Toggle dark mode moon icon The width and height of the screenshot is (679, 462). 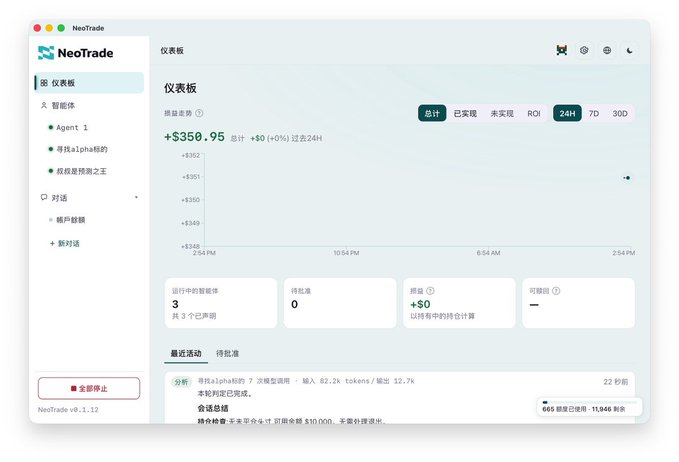[x=630, y=50]
